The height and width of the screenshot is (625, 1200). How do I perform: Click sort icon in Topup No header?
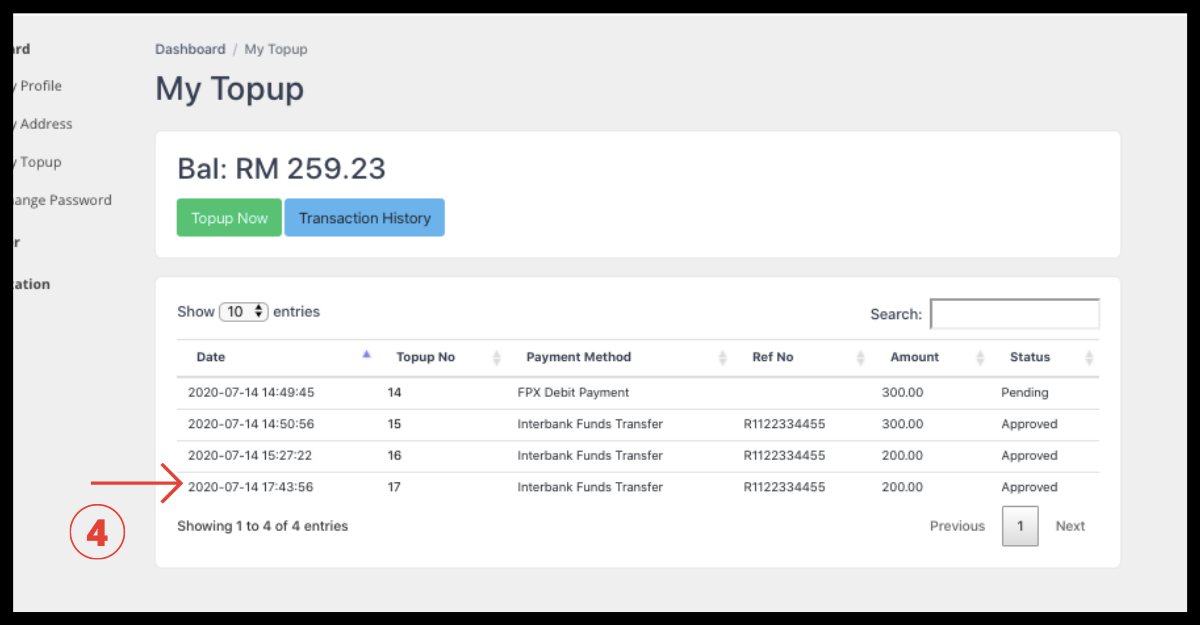coord(497,357)
